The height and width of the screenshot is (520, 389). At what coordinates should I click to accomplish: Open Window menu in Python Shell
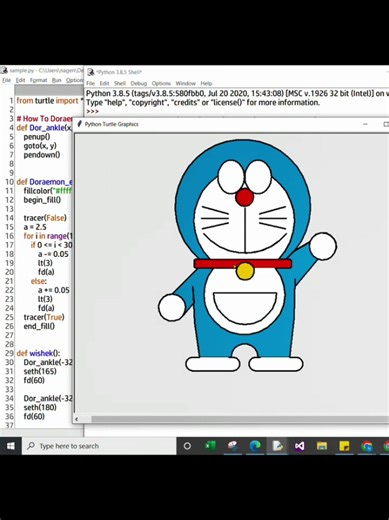pos(186,83)
